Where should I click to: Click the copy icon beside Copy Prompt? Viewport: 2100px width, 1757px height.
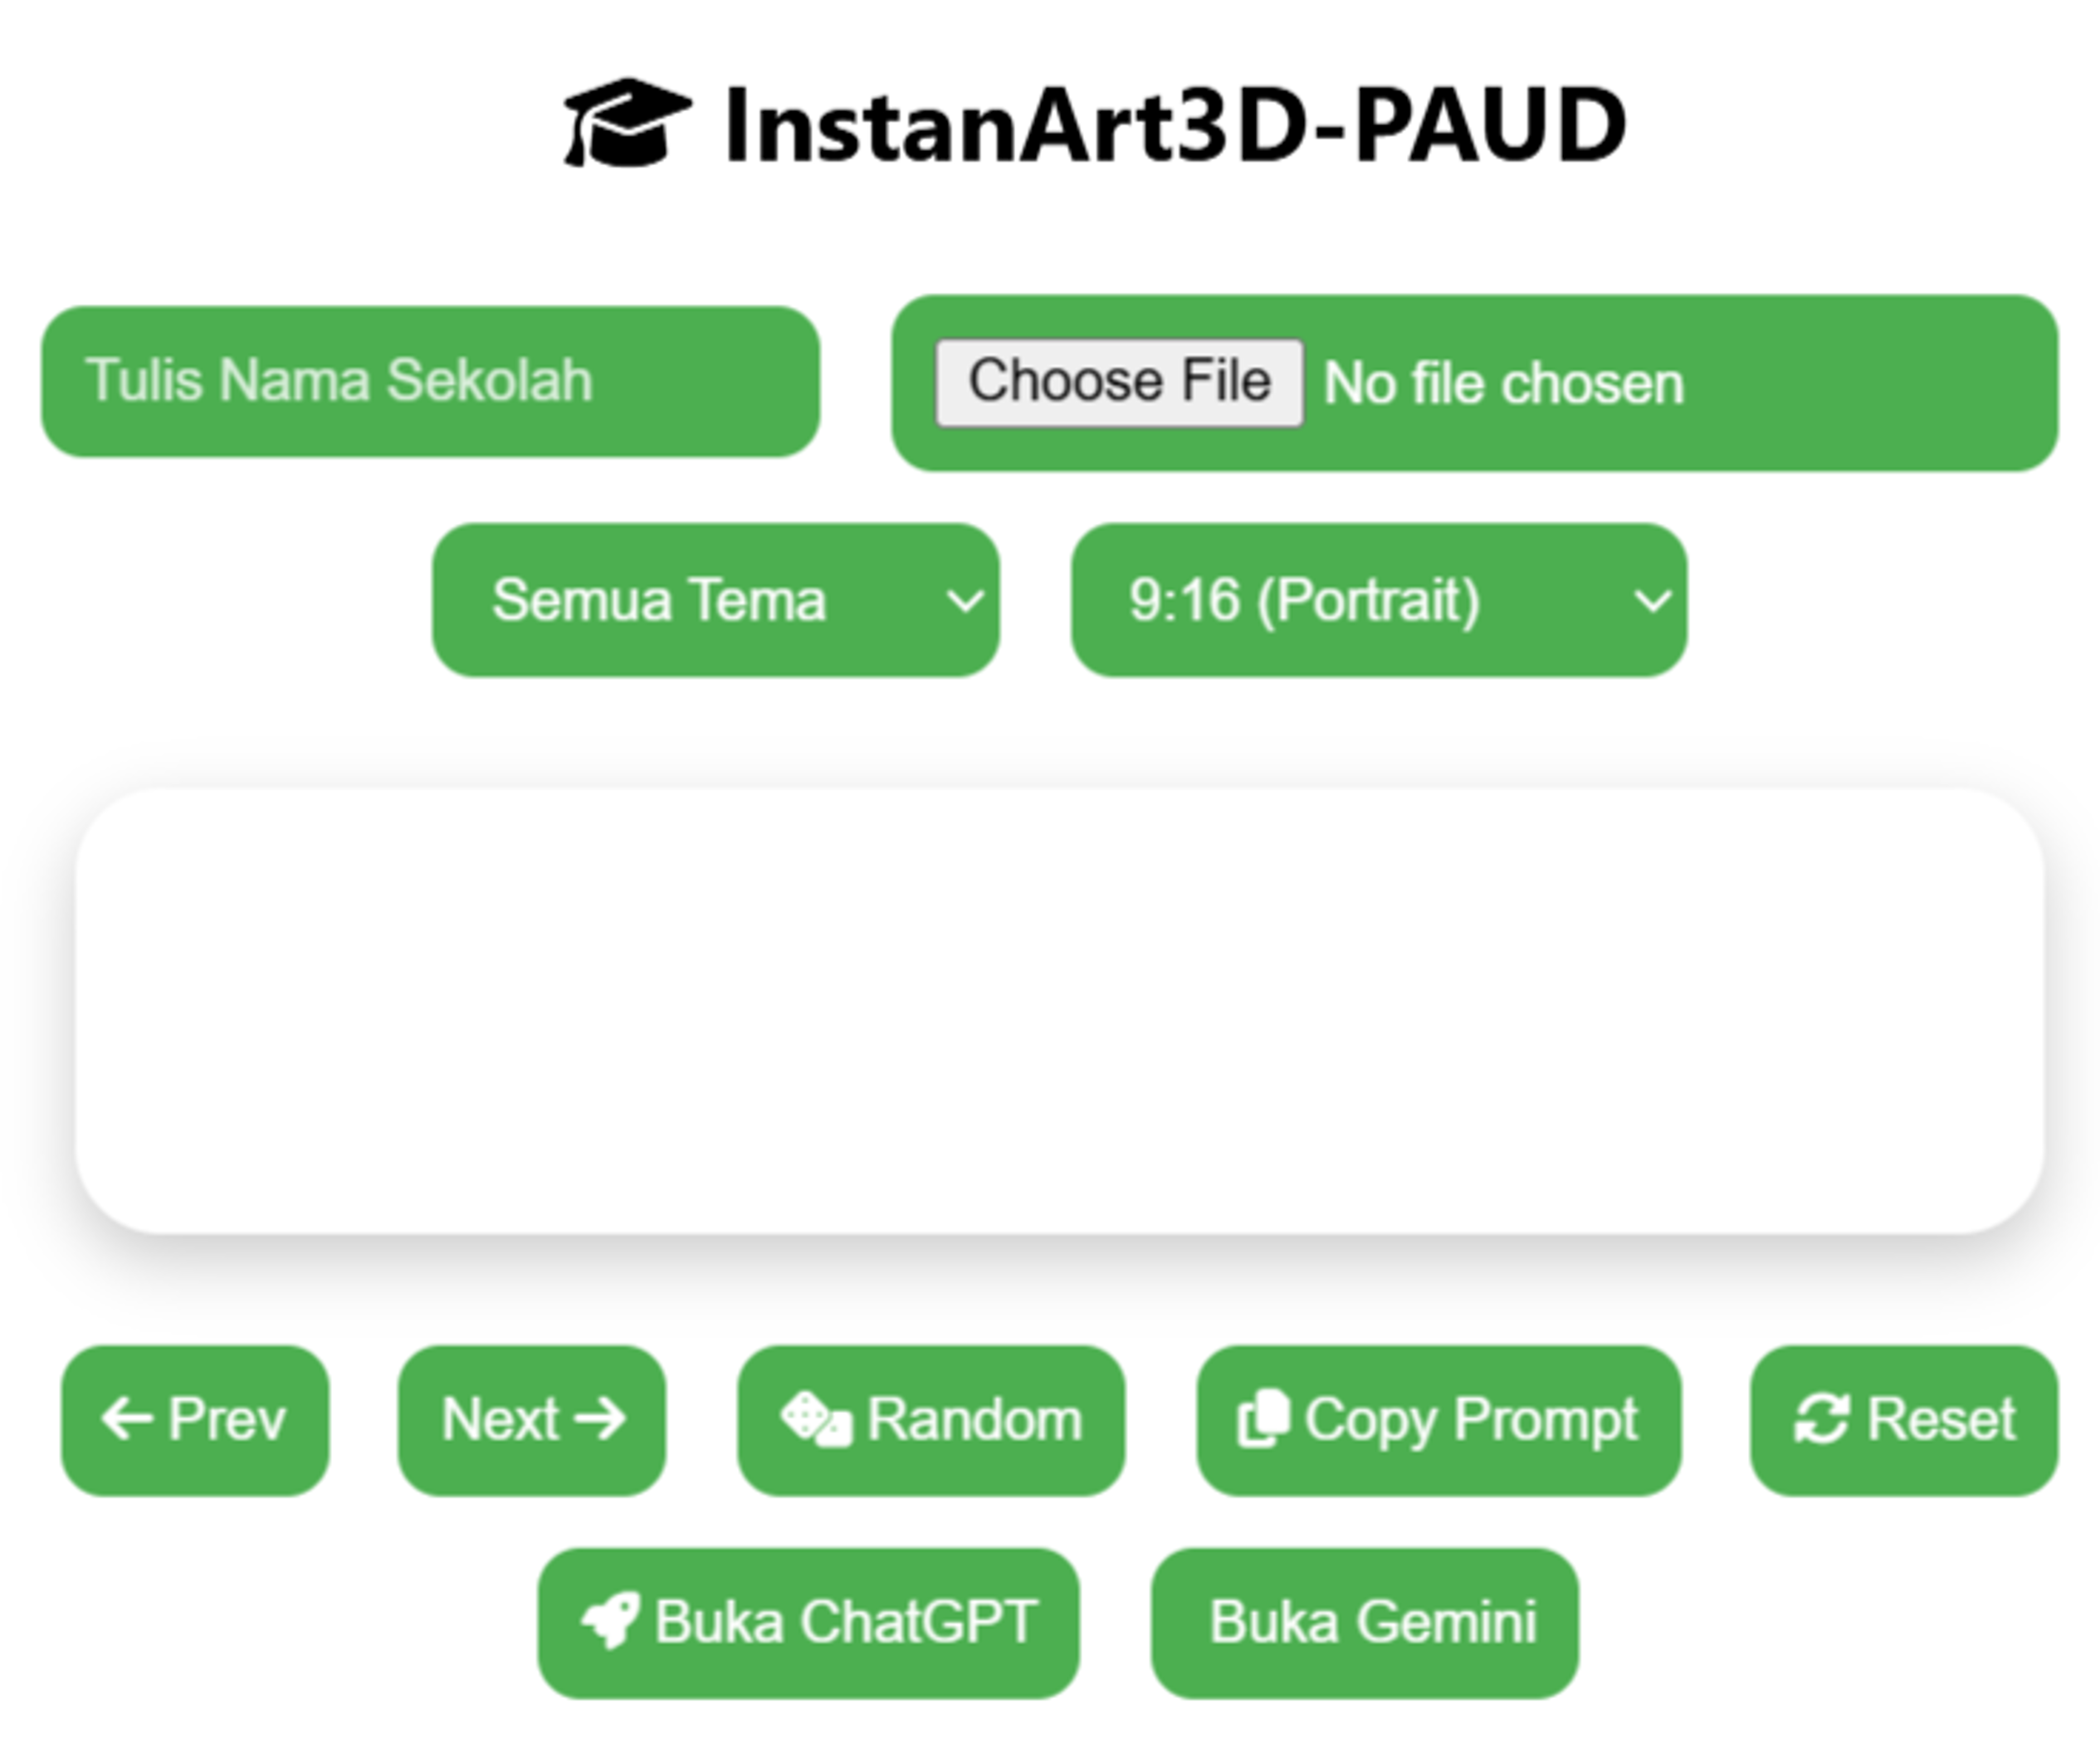1262,1419
